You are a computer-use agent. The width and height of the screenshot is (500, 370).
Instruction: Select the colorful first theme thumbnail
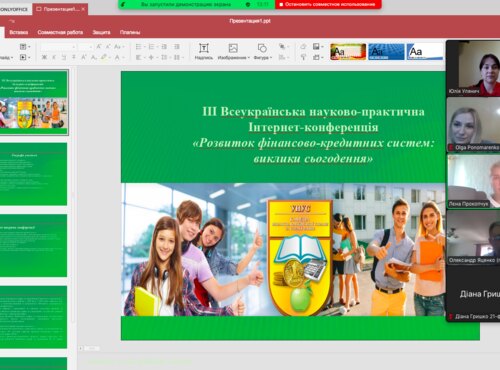pos(348,52)
